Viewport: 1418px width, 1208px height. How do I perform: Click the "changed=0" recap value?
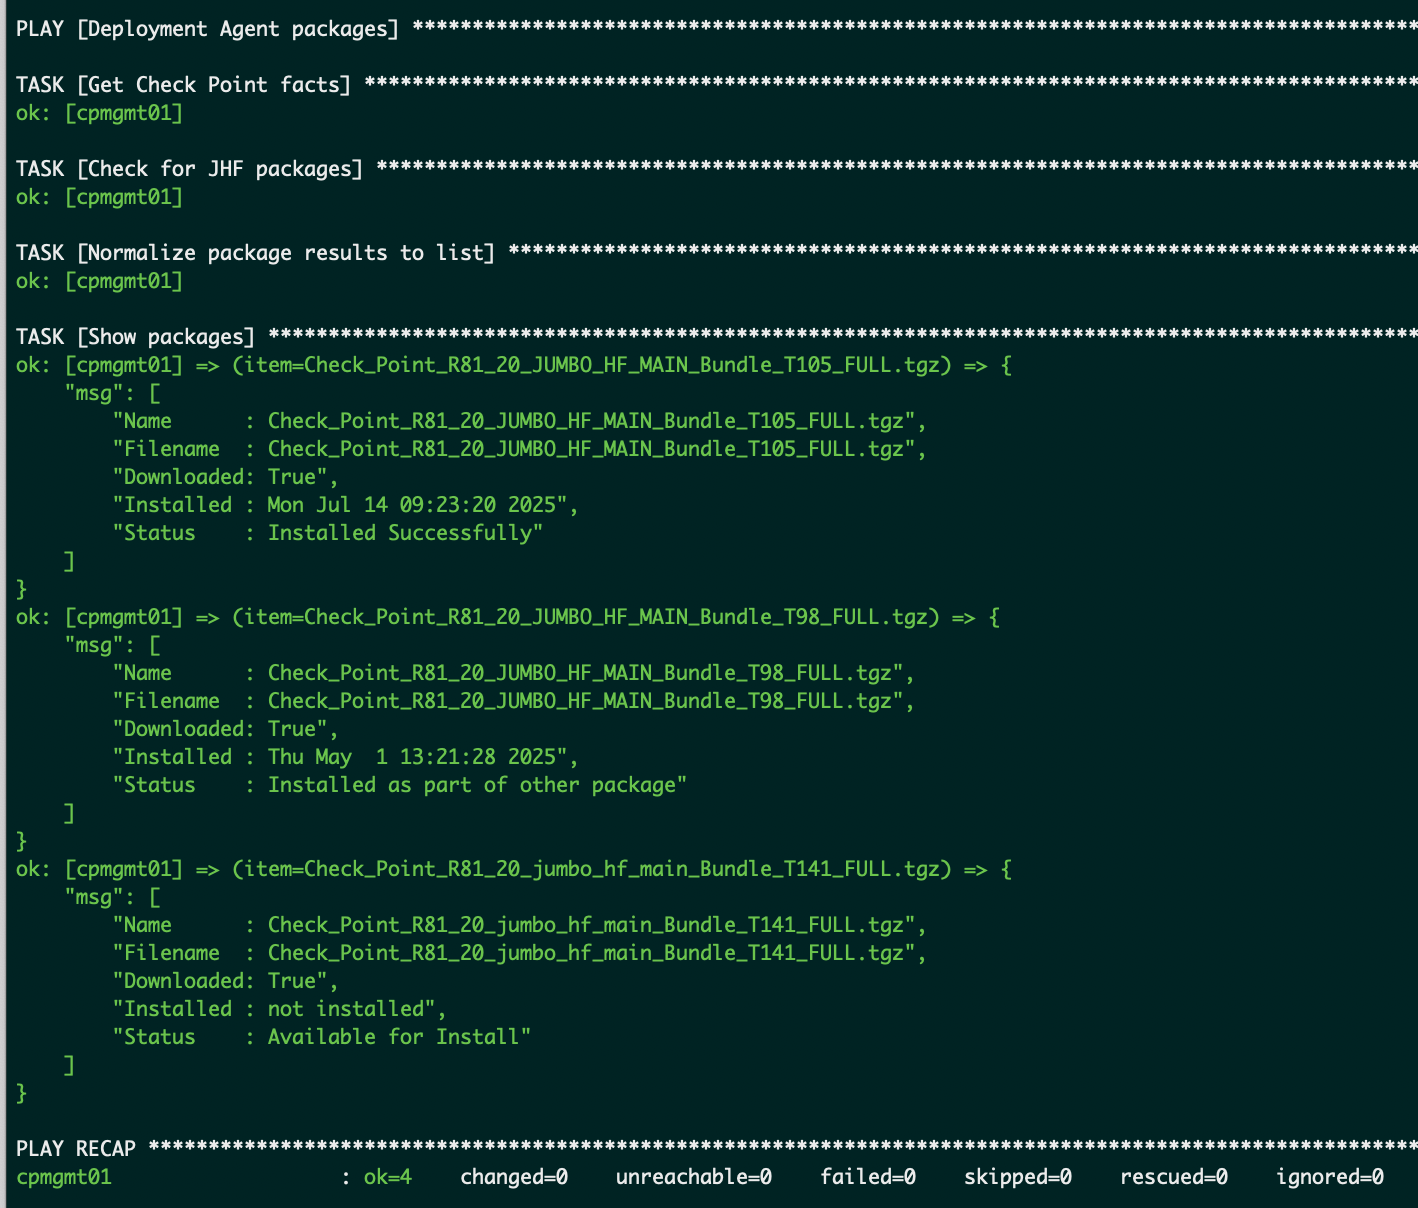coord(514,1177)
